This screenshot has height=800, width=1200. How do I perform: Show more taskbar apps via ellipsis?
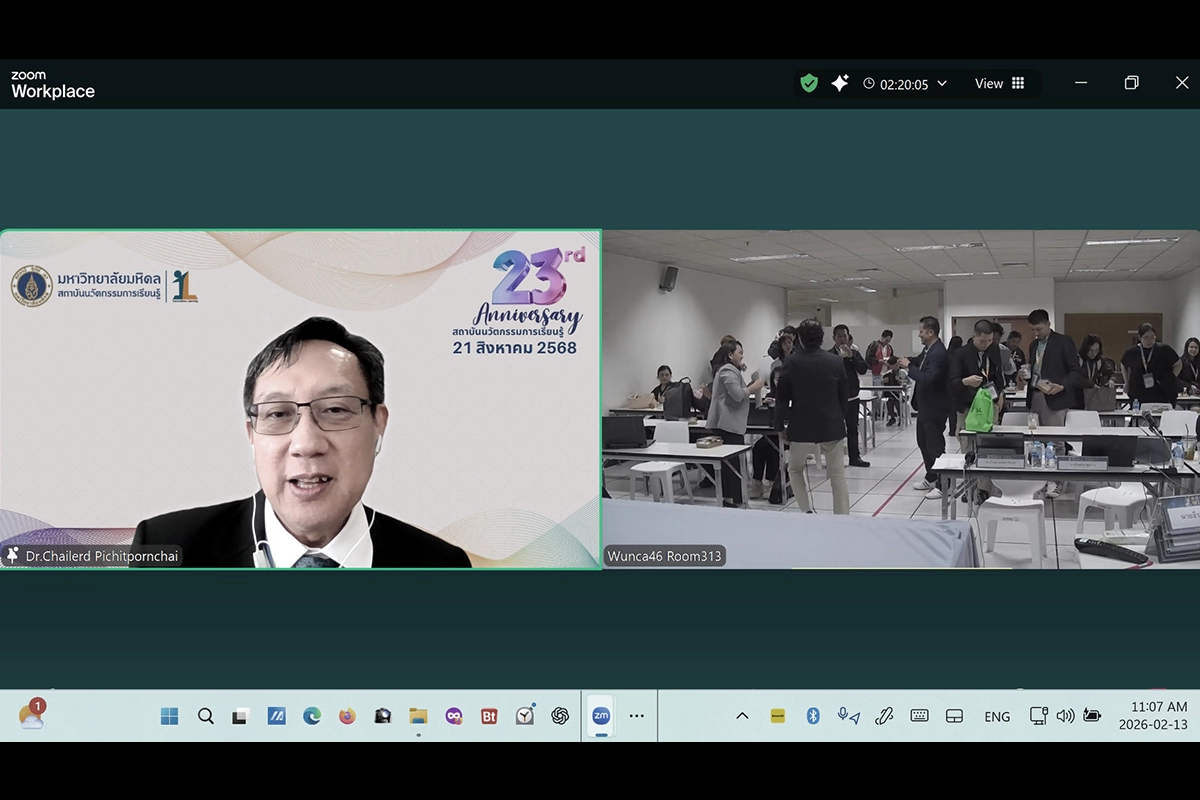pyautogui.click(x=637, y=716)
